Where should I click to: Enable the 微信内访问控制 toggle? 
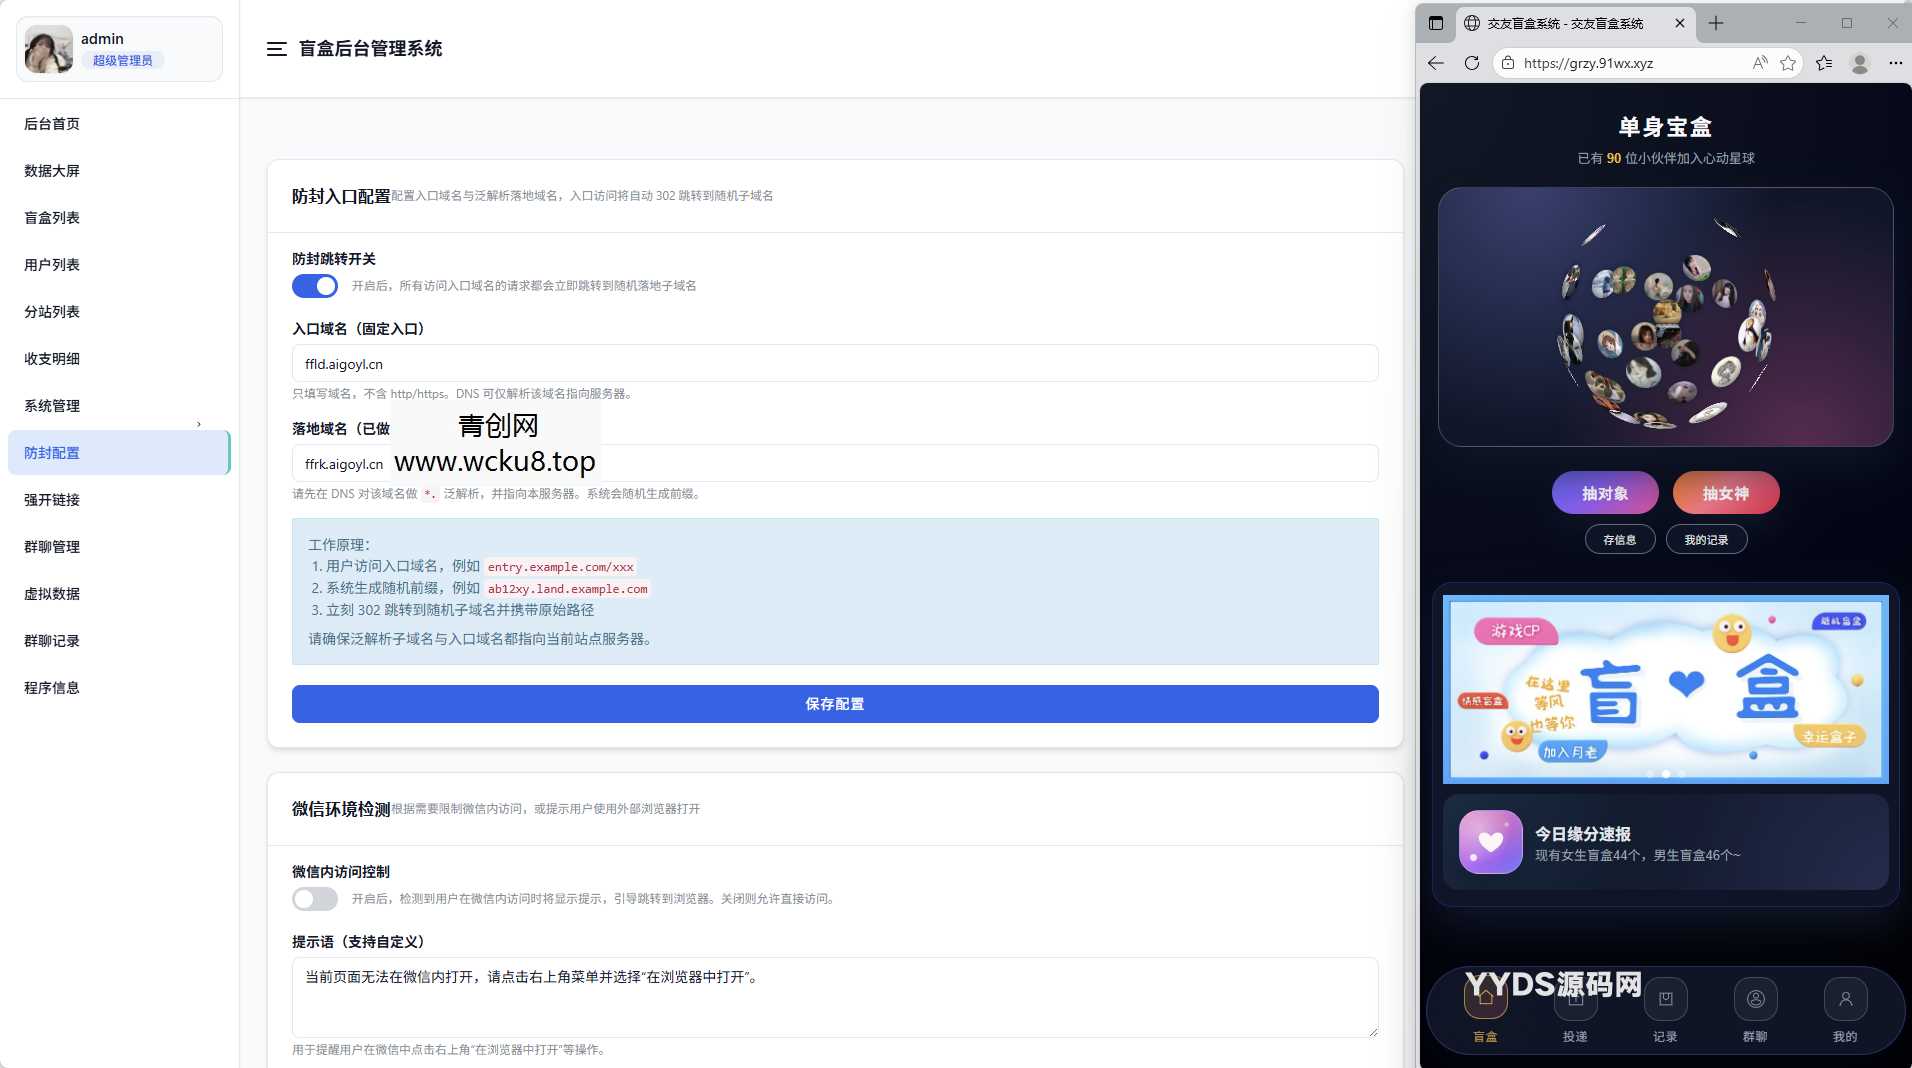click(315, 899)
